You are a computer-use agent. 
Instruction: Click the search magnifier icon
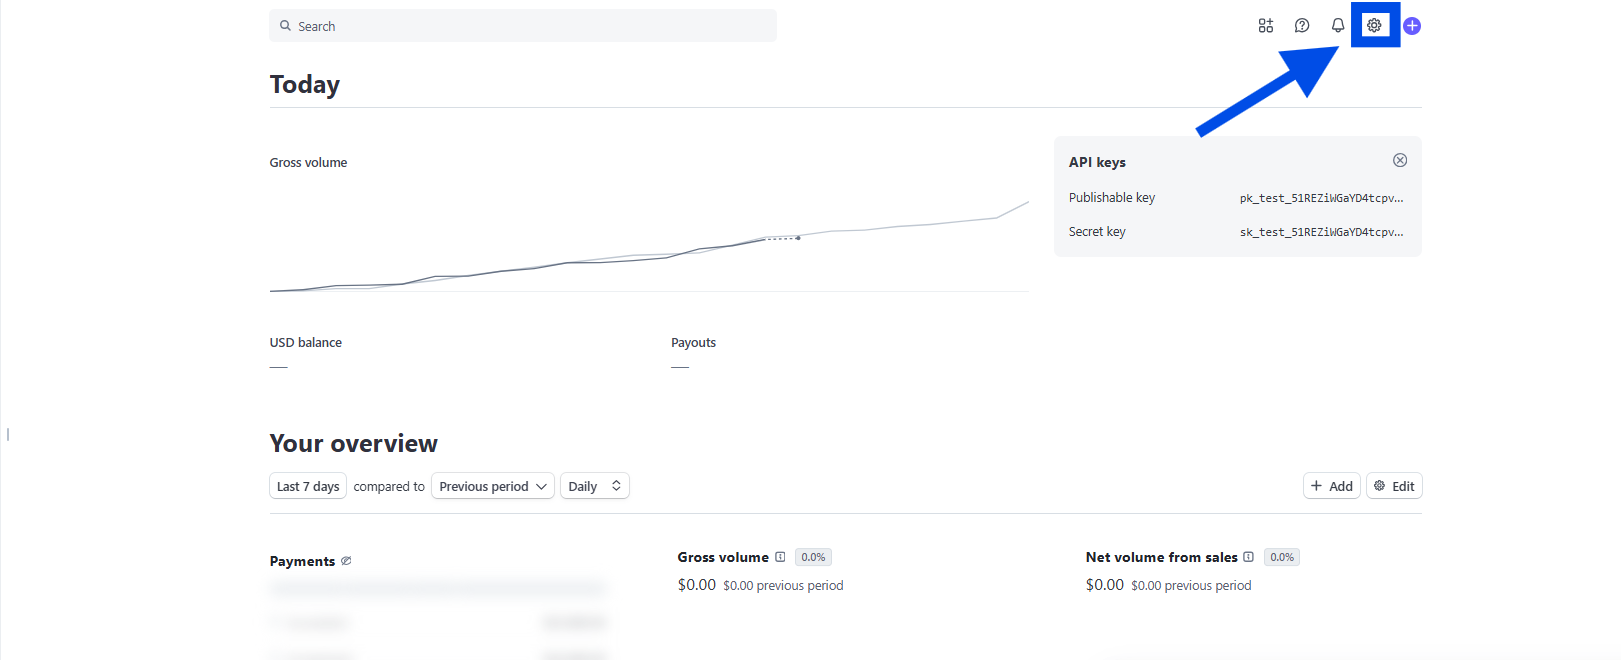[x=285, y=26]
